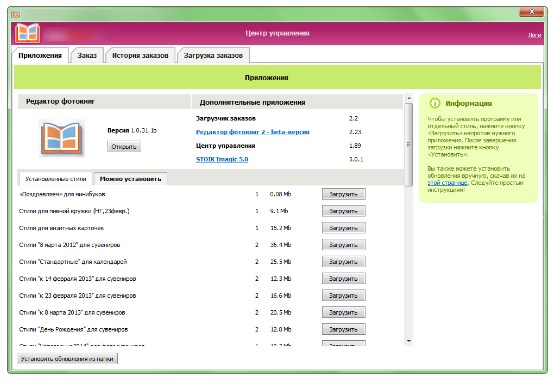Click the "День Рождения" для сувениров row text
This screenshot has width=557, height=385.
coord(73,329)
